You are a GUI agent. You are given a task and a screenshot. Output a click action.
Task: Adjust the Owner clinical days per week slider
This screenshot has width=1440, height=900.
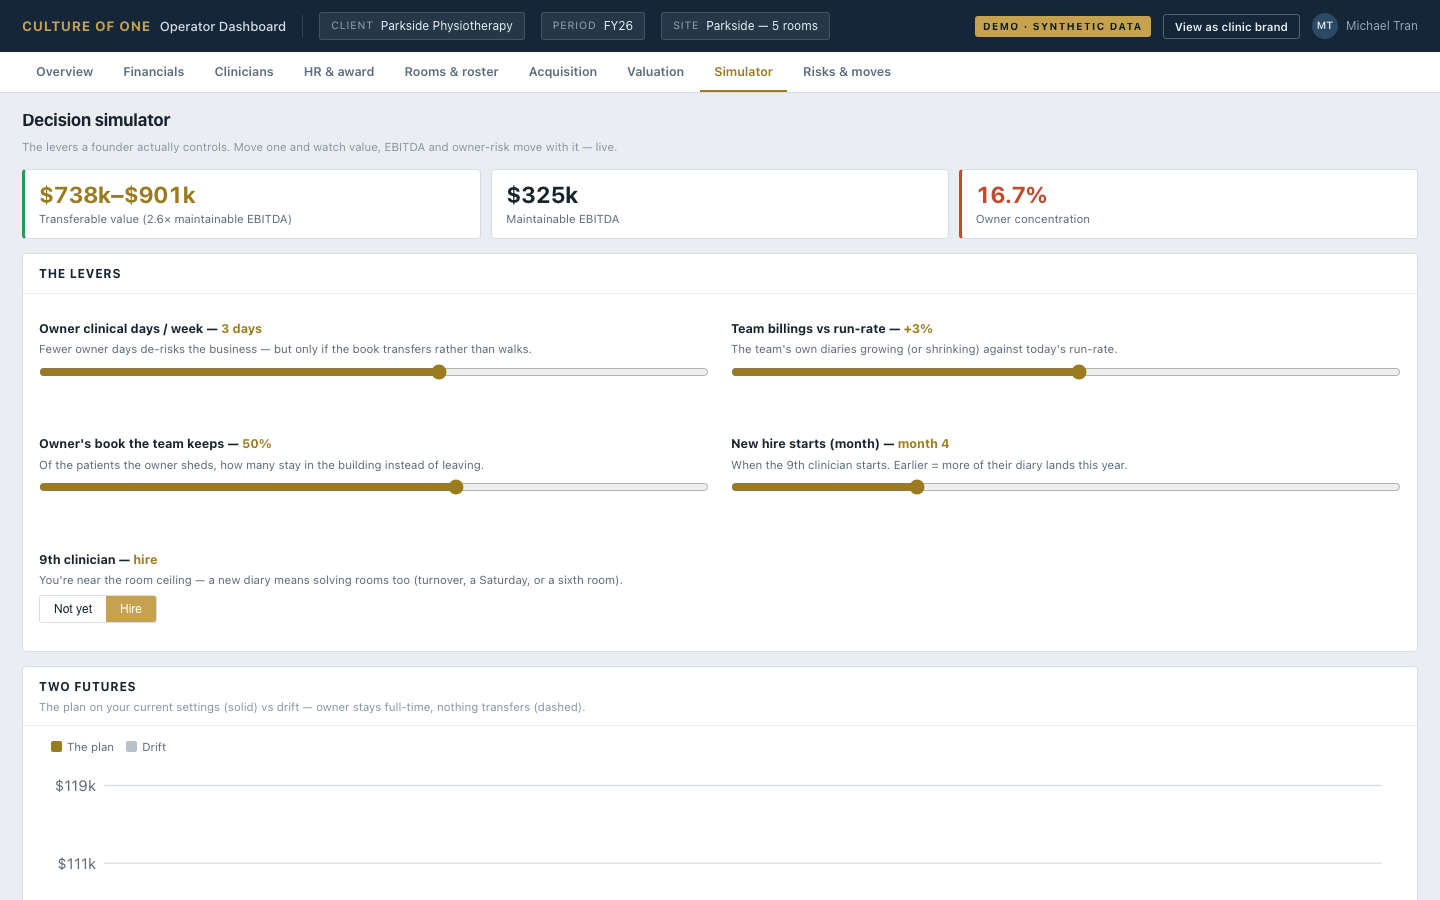[x=373, y=372]
